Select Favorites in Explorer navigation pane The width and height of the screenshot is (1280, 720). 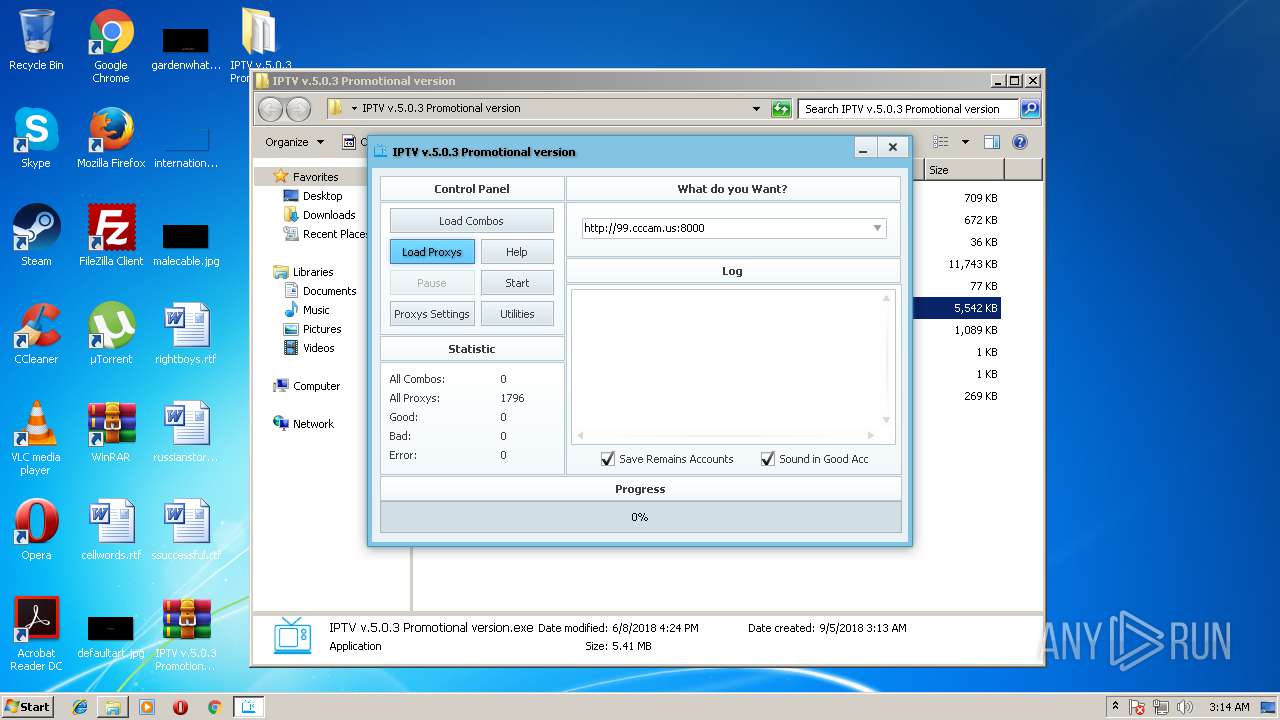pos(315,177)
